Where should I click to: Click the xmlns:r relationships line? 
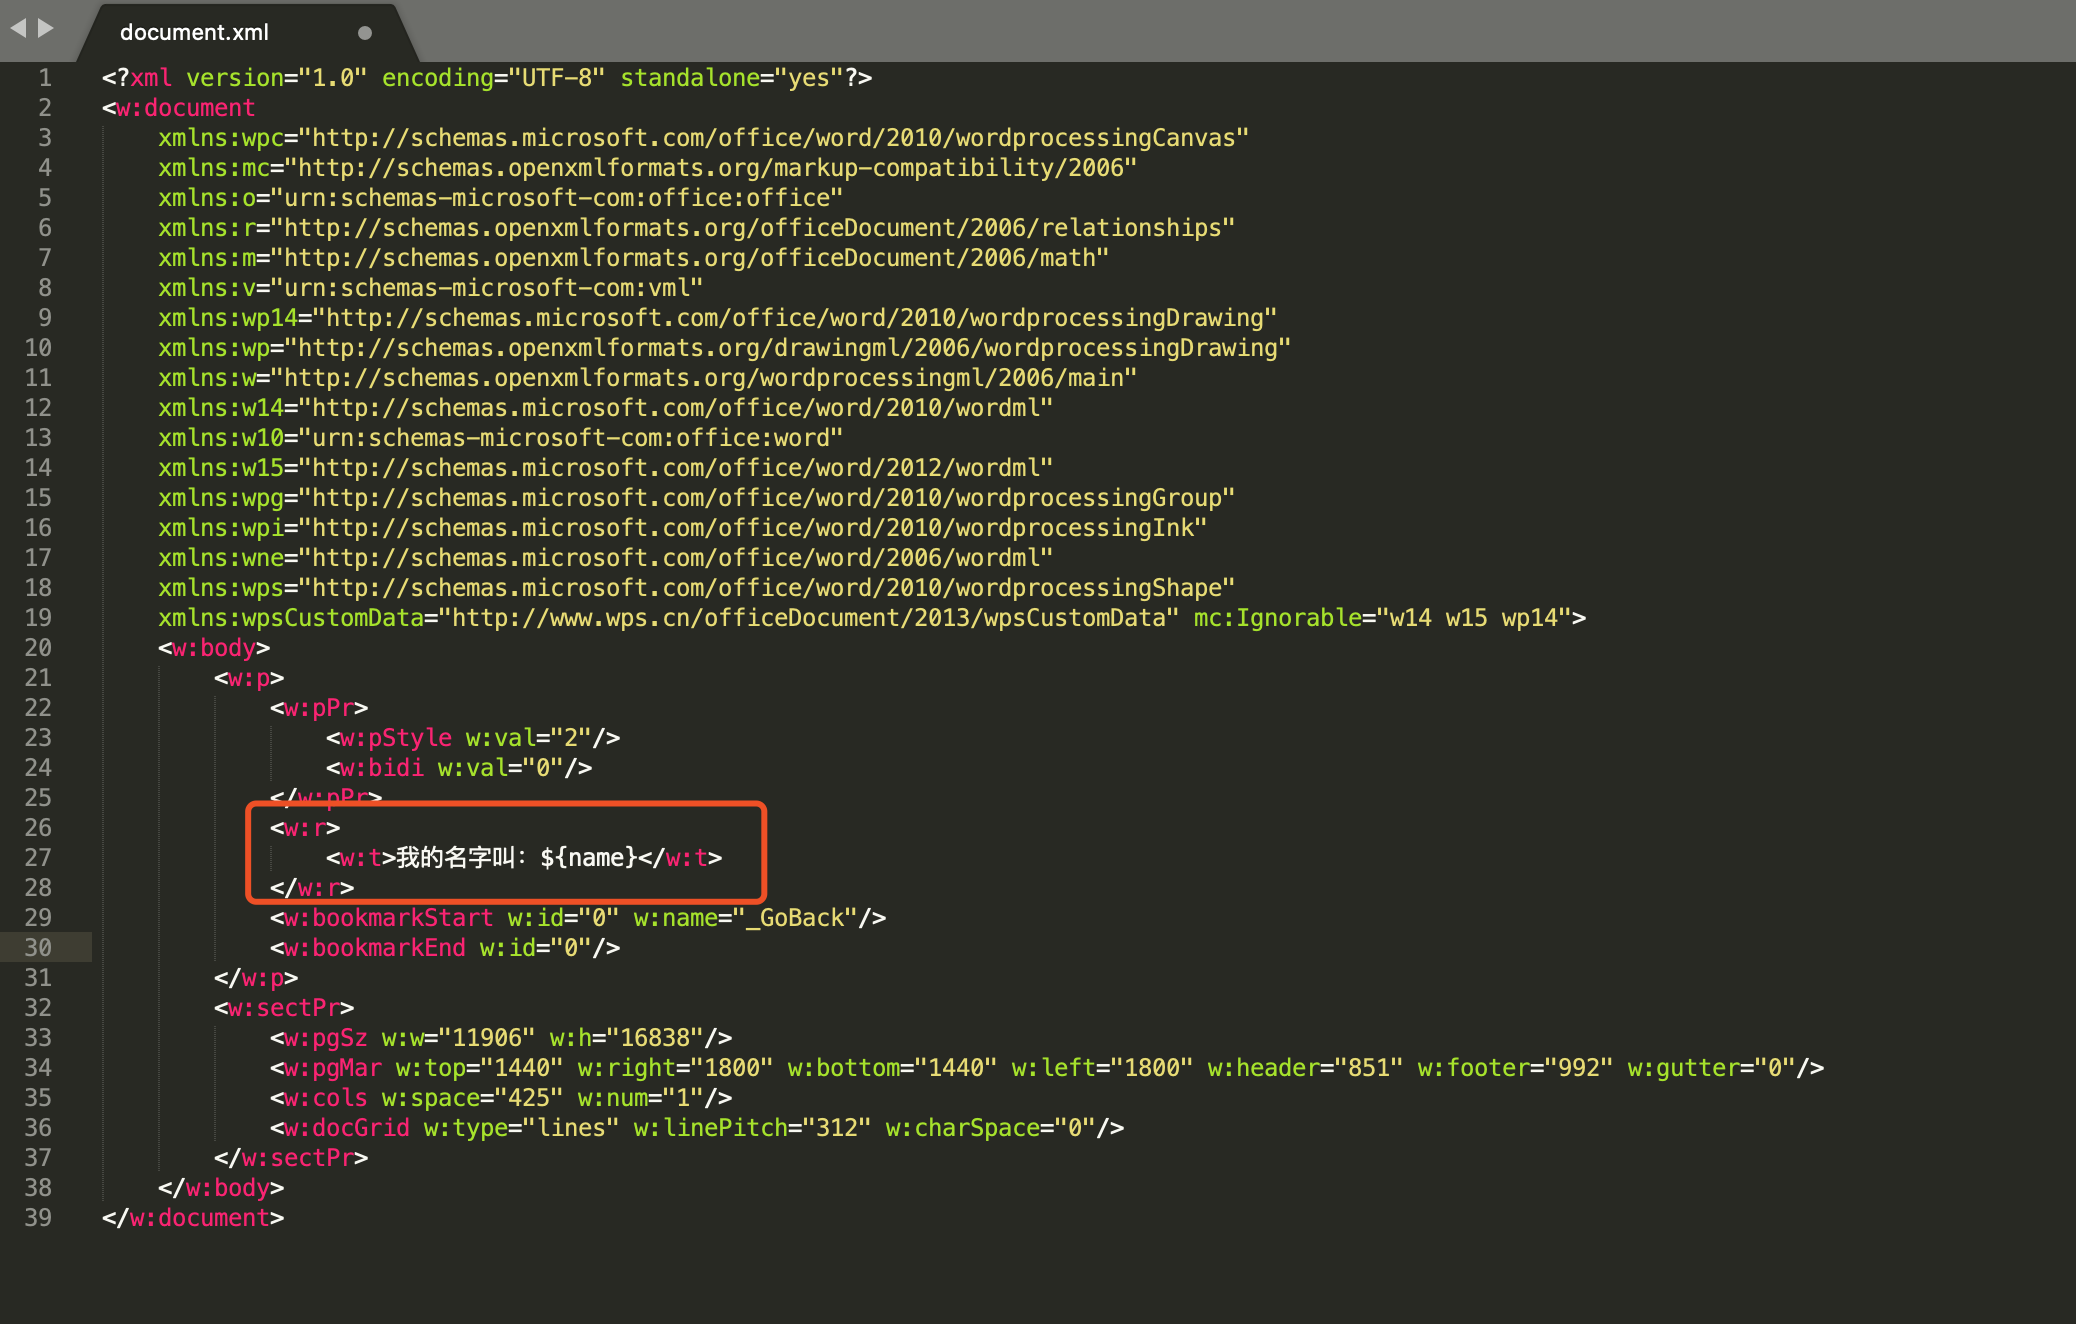697,227
